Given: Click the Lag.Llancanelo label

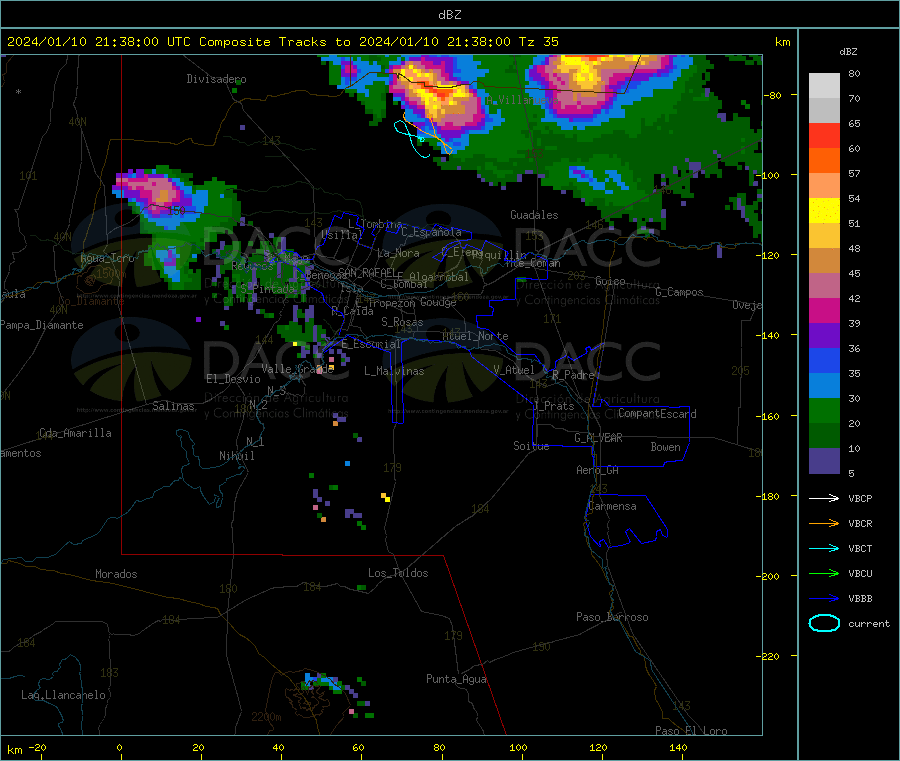Looking at the screenshot, I should pyautogui.click(x=64, y=695).
